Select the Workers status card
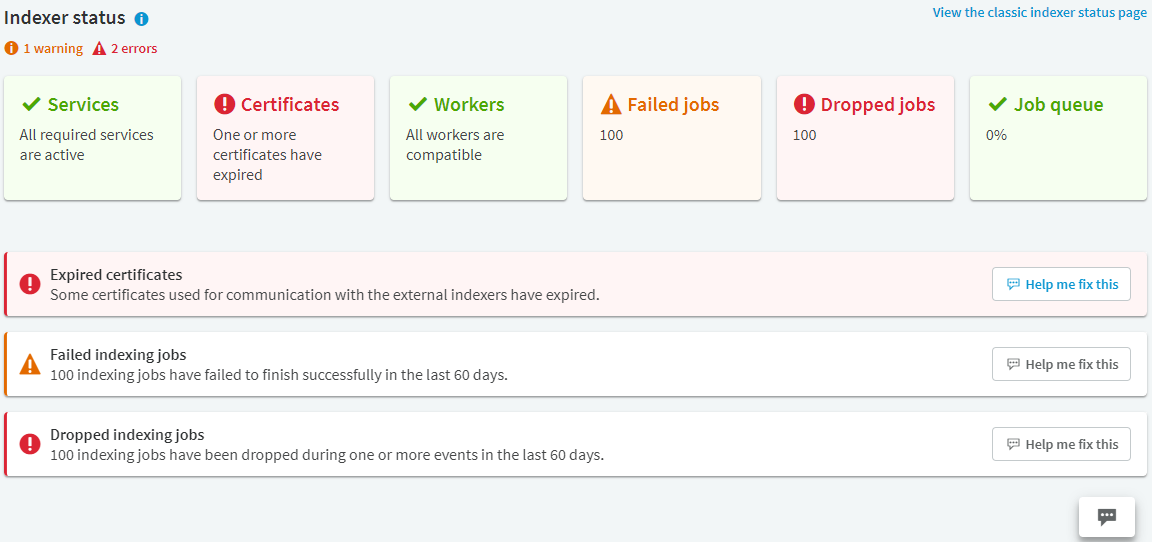The width and height of the screenshot is (1152, 542). pos(478,138)
